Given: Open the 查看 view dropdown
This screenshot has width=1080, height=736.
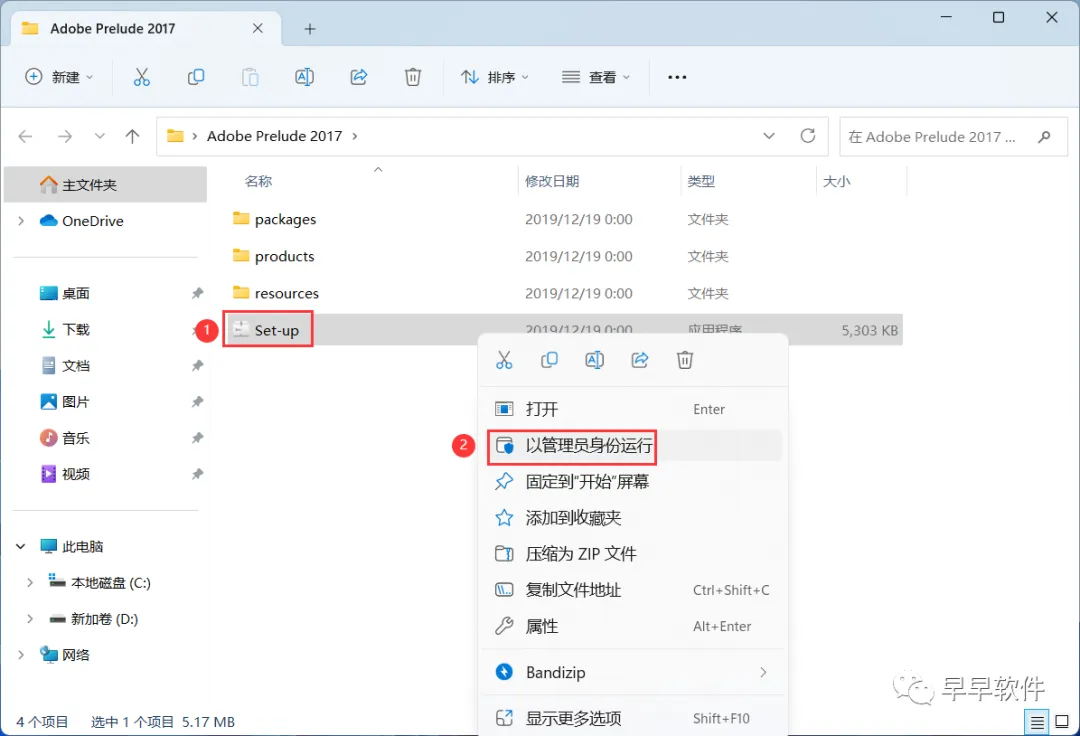Looking at the screenshot, I should pos(596,77).
